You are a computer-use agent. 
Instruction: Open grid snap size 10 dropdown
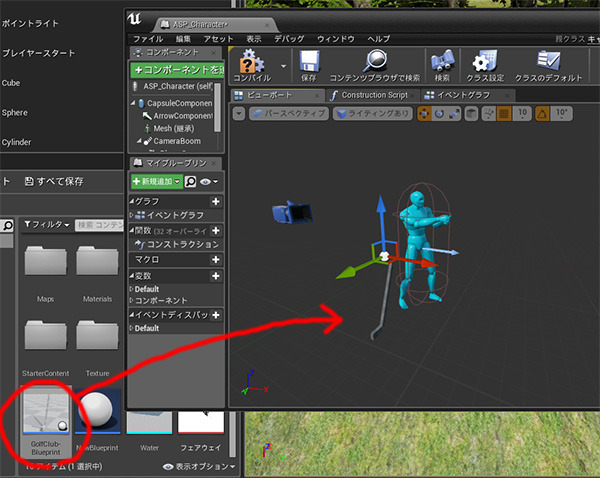522,114
